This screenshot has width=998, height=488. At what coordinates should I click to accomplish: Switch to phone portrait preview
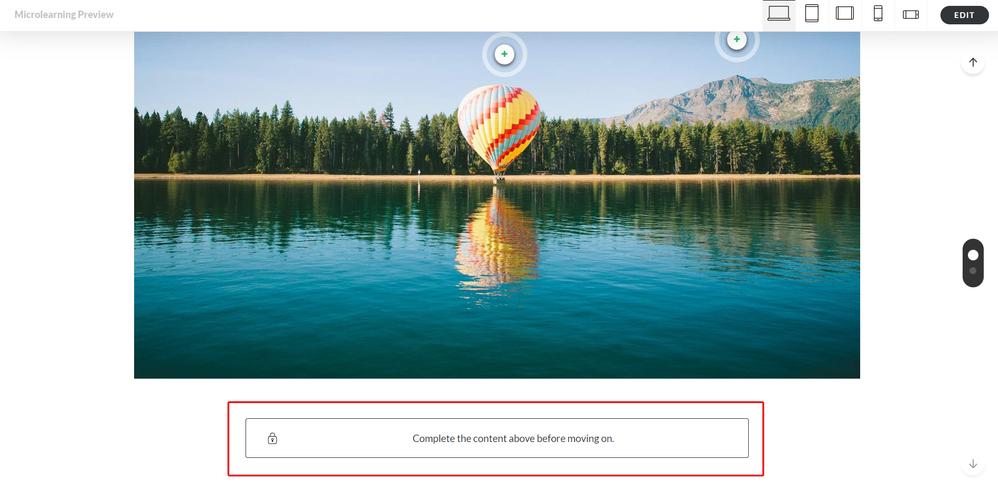pyautogui.click(x=878, y=14)
